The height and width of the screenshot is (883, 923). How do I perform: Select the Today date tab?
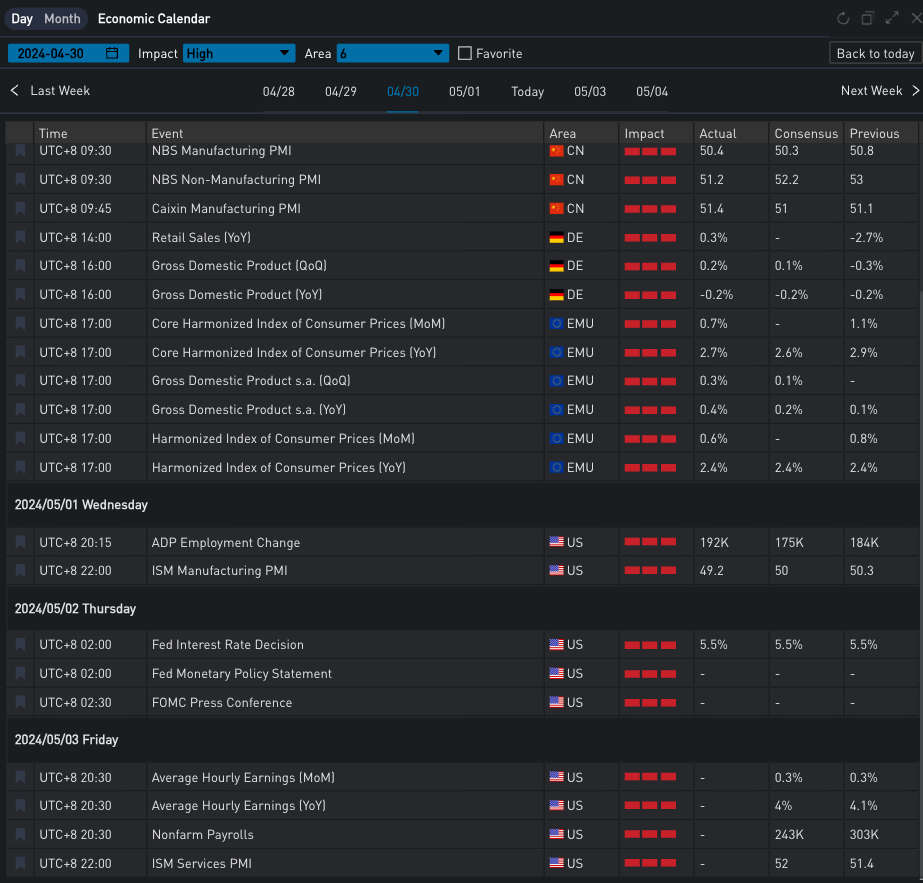[527, 91]
